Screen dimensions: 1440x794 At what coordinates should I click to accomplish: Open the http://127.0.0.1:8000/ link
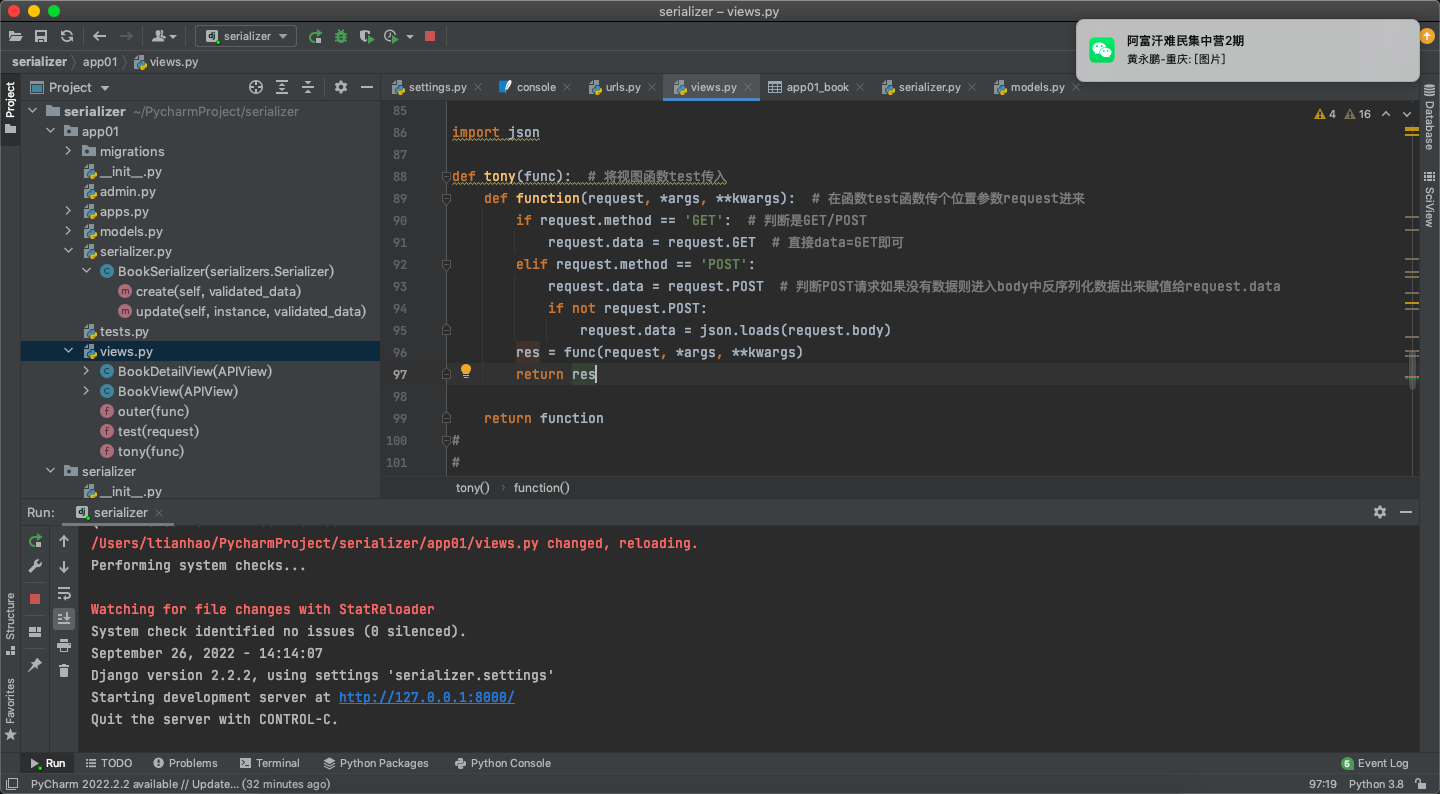pyautogui.click(x=426, y=697)
